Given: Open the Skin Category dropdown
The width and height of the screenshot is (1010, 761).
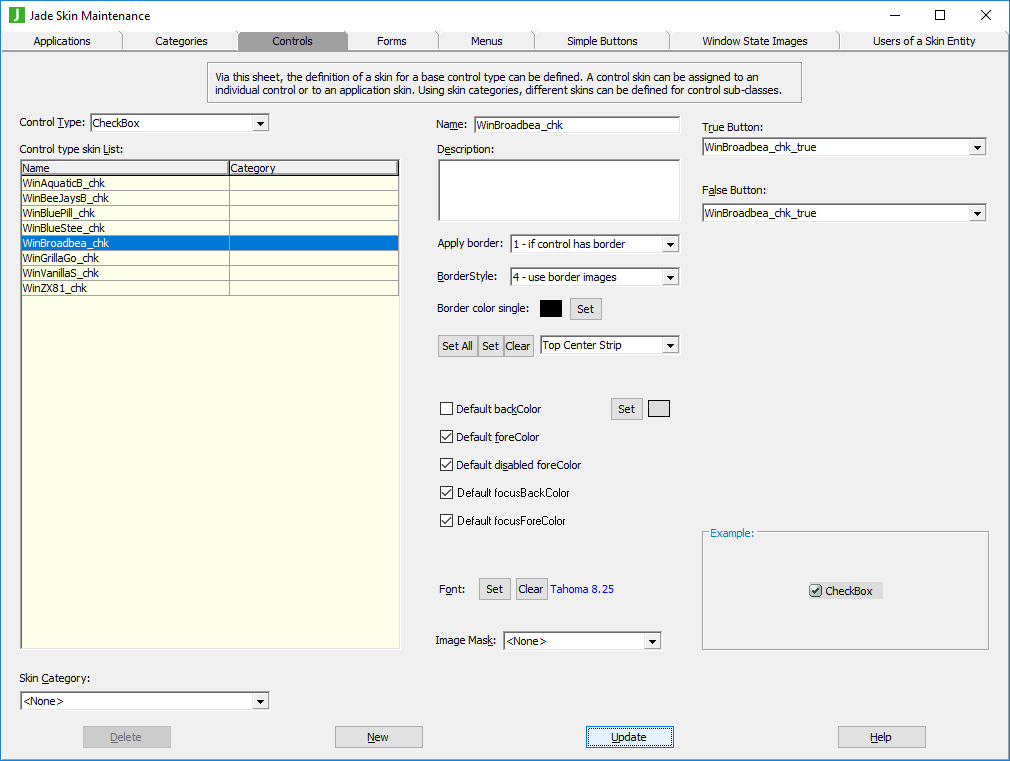Looking at the screenshot, I should click(x=260, y=701).
